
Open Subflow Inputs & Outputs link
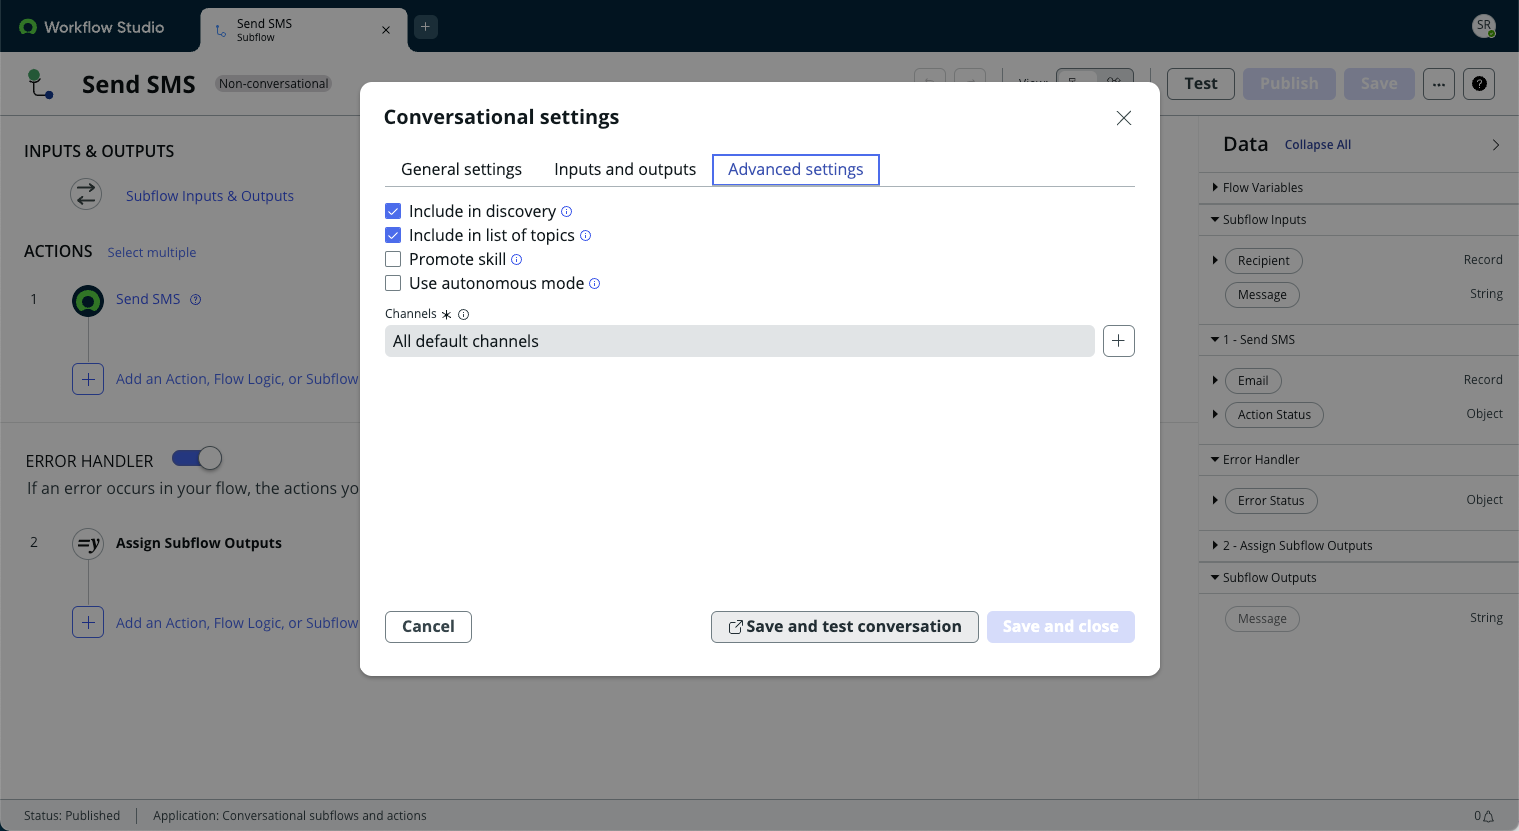pyautogui.click(x=210, y=196)
